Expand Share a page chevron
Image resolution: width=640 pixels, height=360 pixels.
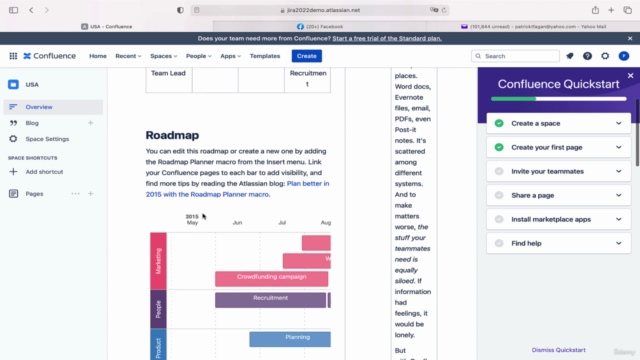(x=619, y=195)
